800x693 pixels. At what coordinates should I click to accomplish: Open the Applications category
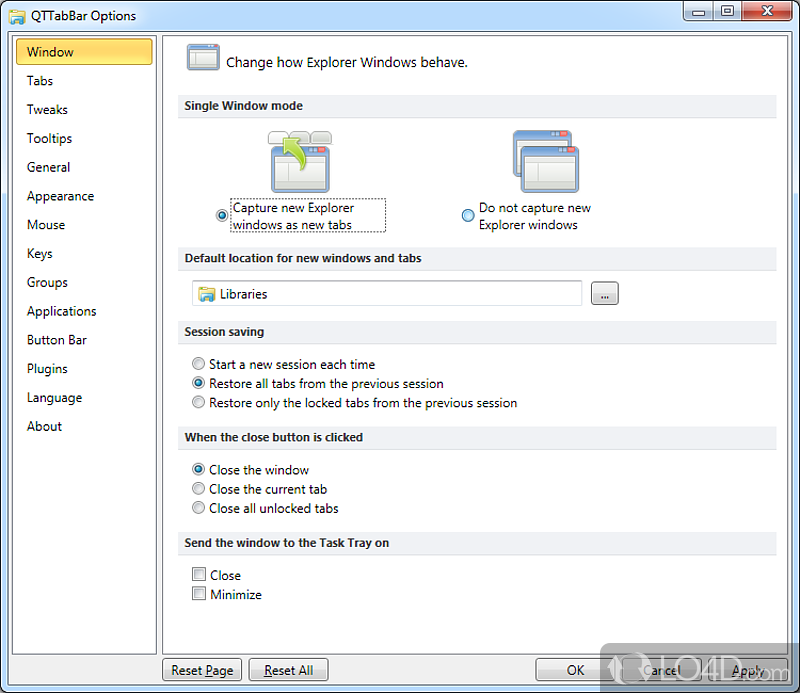[61, 311]
